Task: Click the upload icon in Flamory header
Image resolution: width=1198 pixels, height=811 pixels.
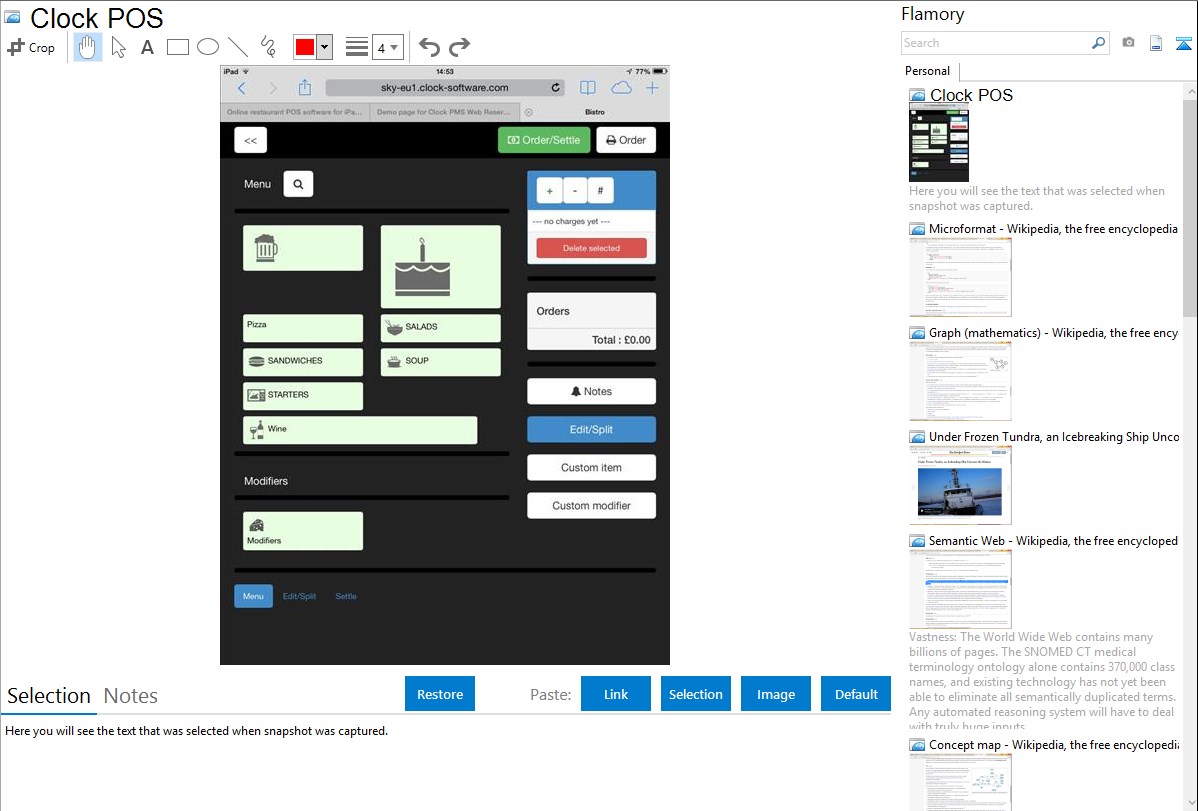Action: (x=1183, y=43)
